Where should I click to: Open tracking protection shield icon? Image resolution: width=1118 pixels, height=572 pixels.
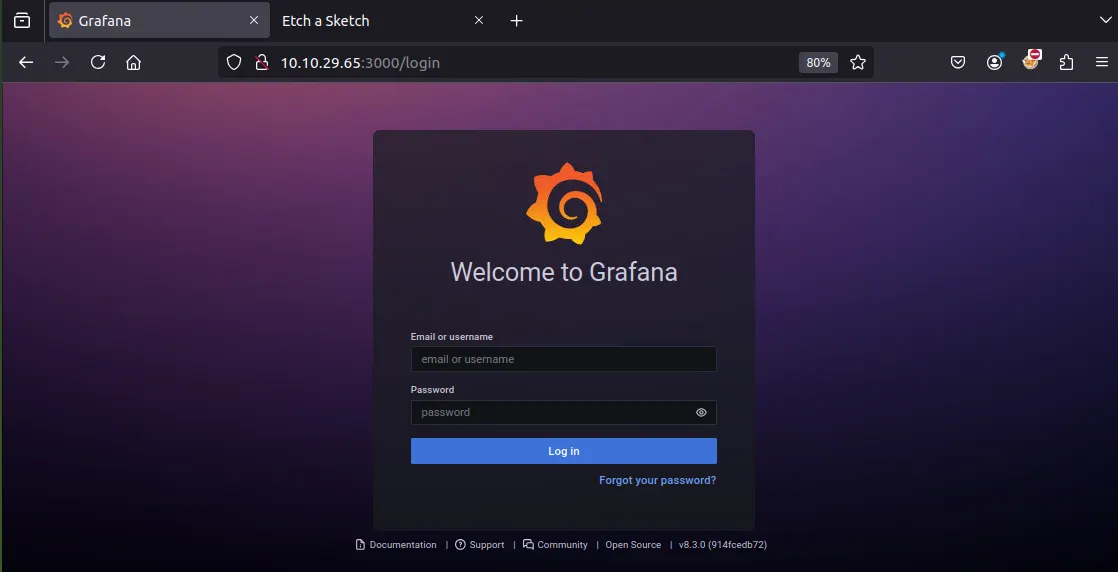[234, 62]
